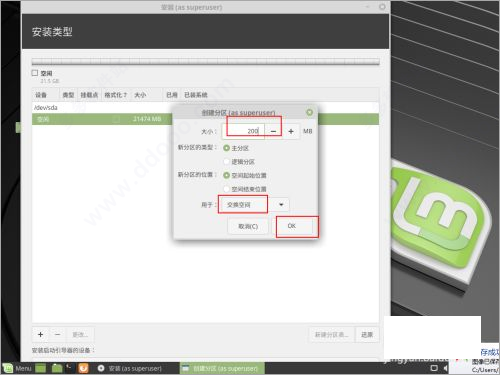The image size is (500, 375).
Task: Toggle the format checkbox in free space row
Action: (116, 119)
